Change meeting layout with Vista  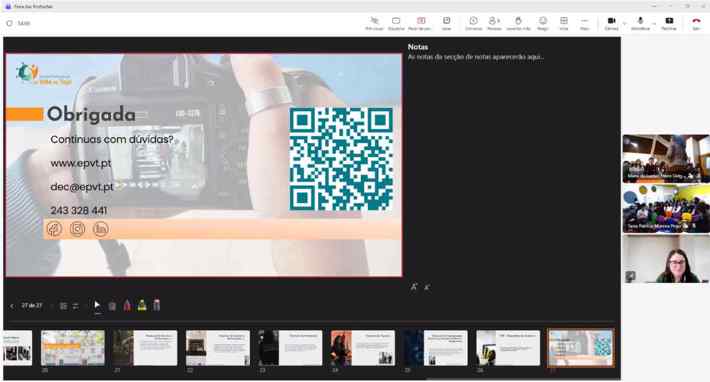pyautogui.click(x=564, y=23)
